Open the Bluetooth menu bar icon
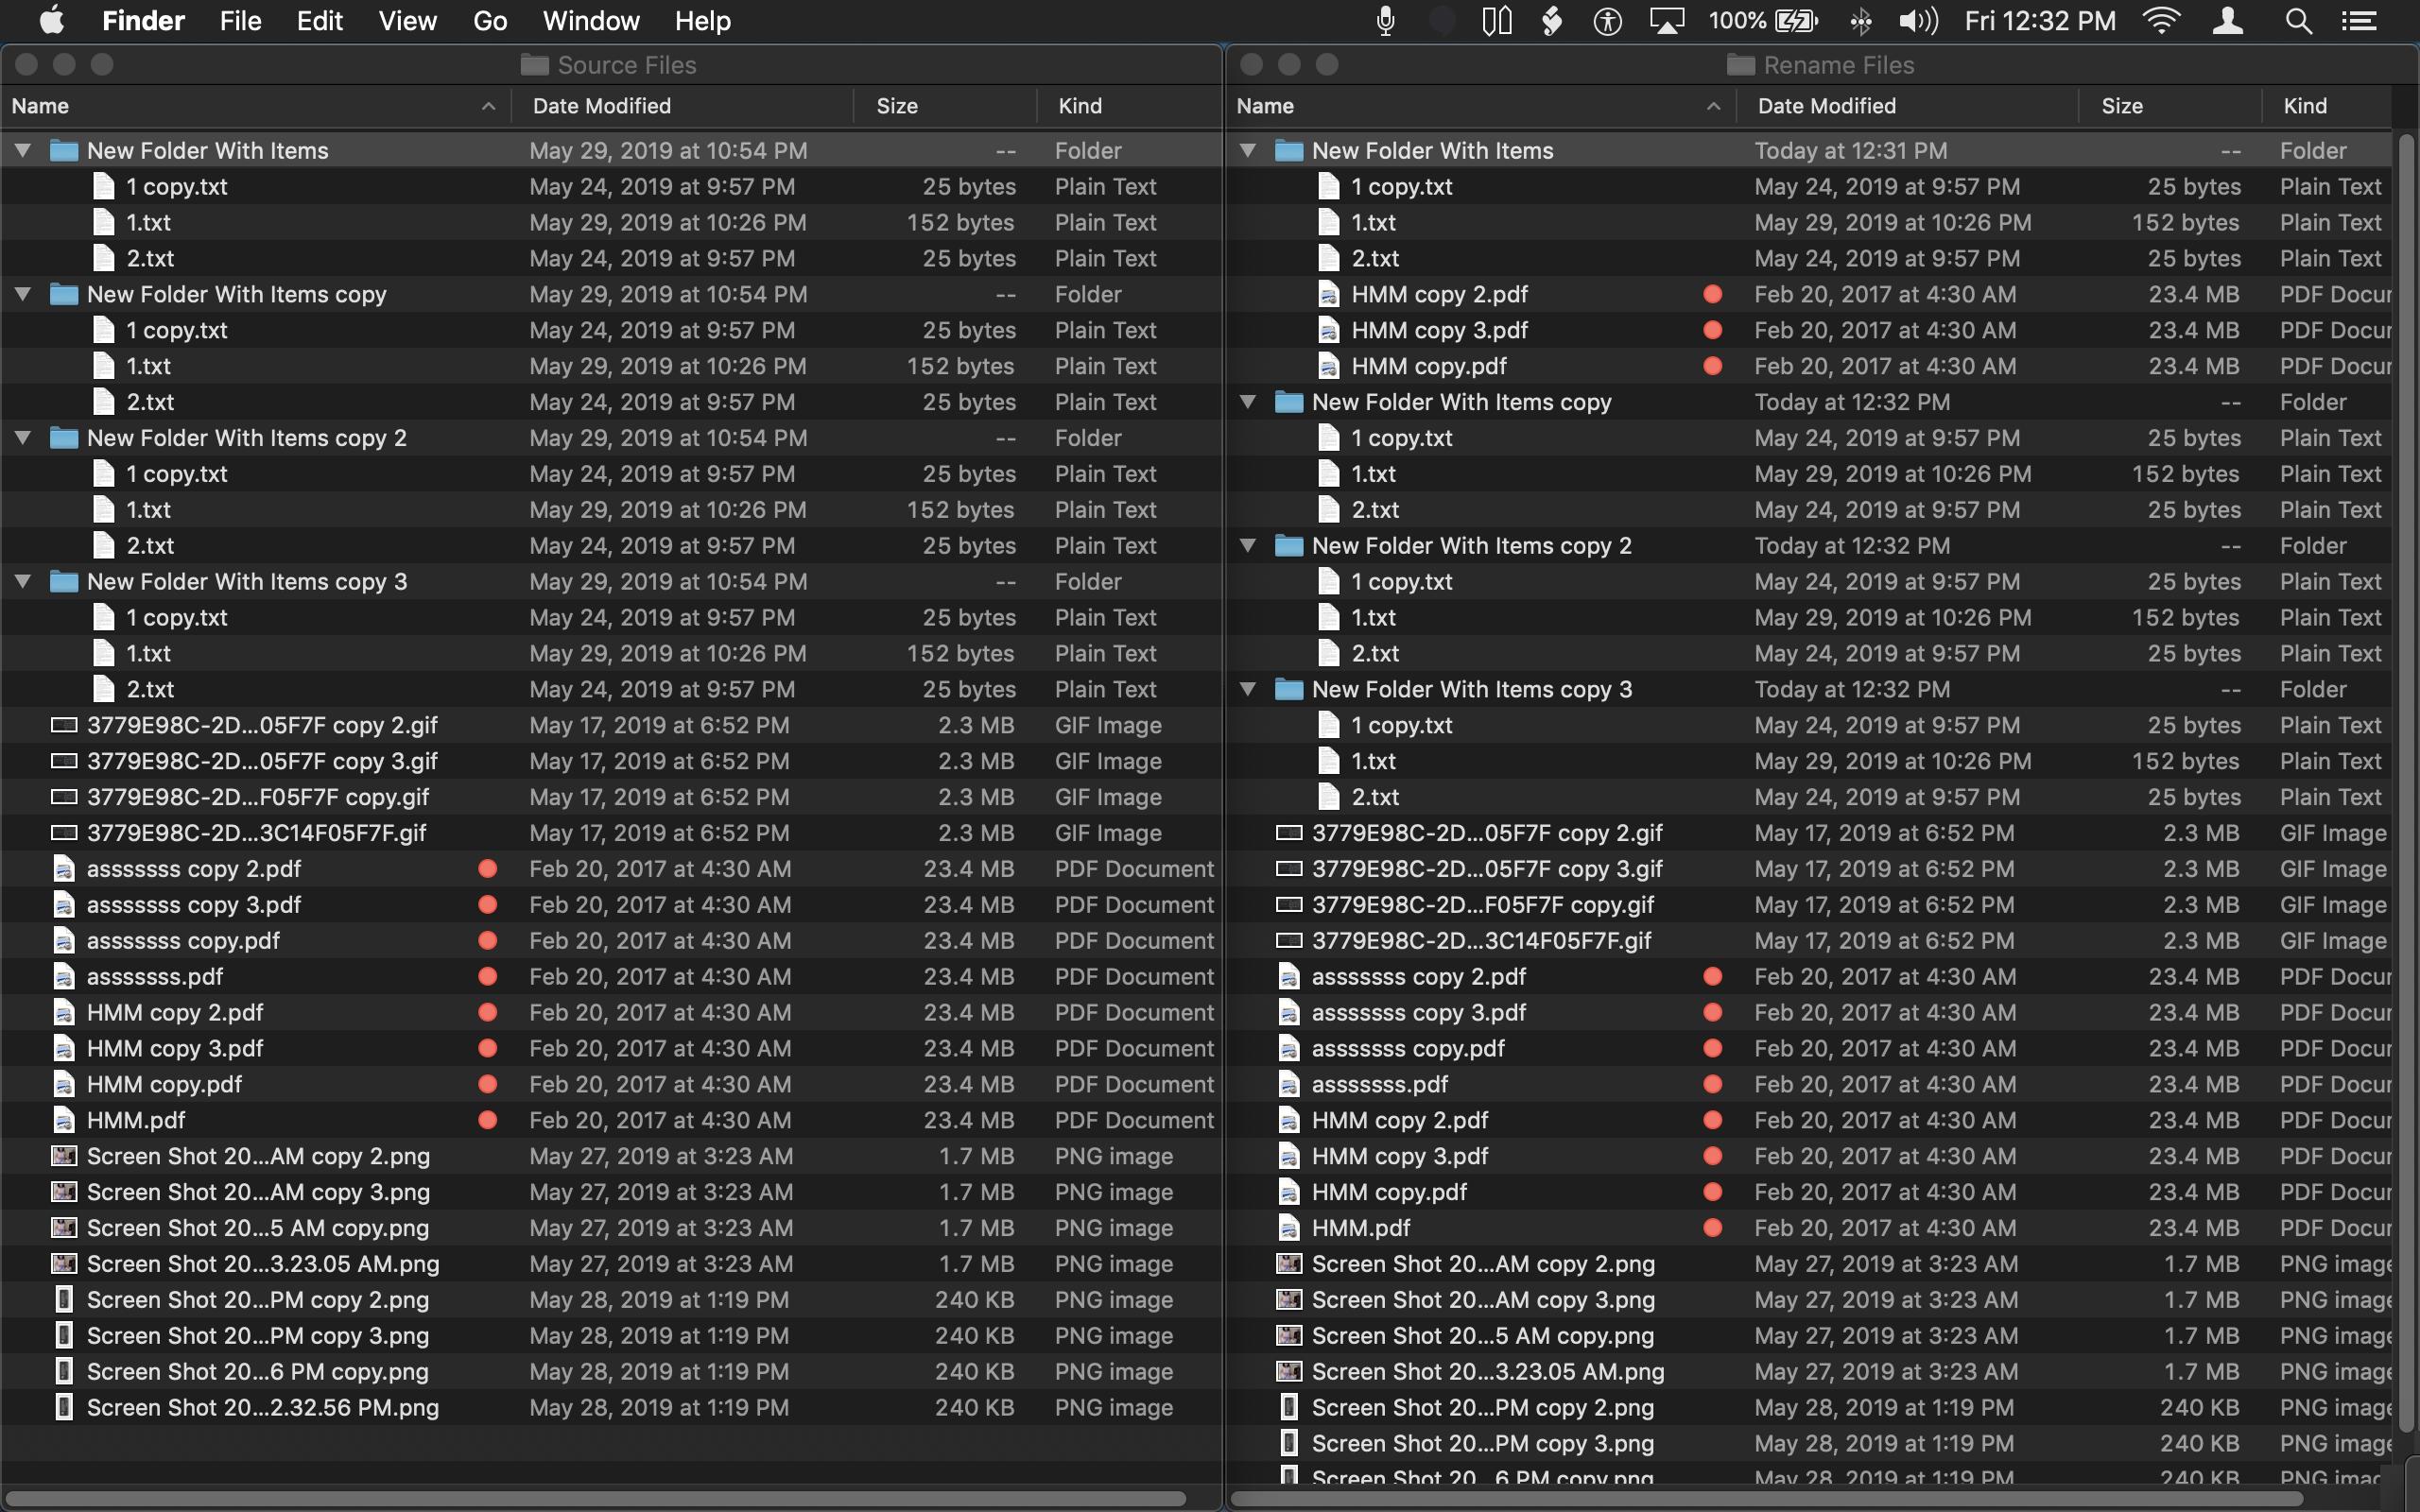2420x1512 pixels. pos(1860,21)
